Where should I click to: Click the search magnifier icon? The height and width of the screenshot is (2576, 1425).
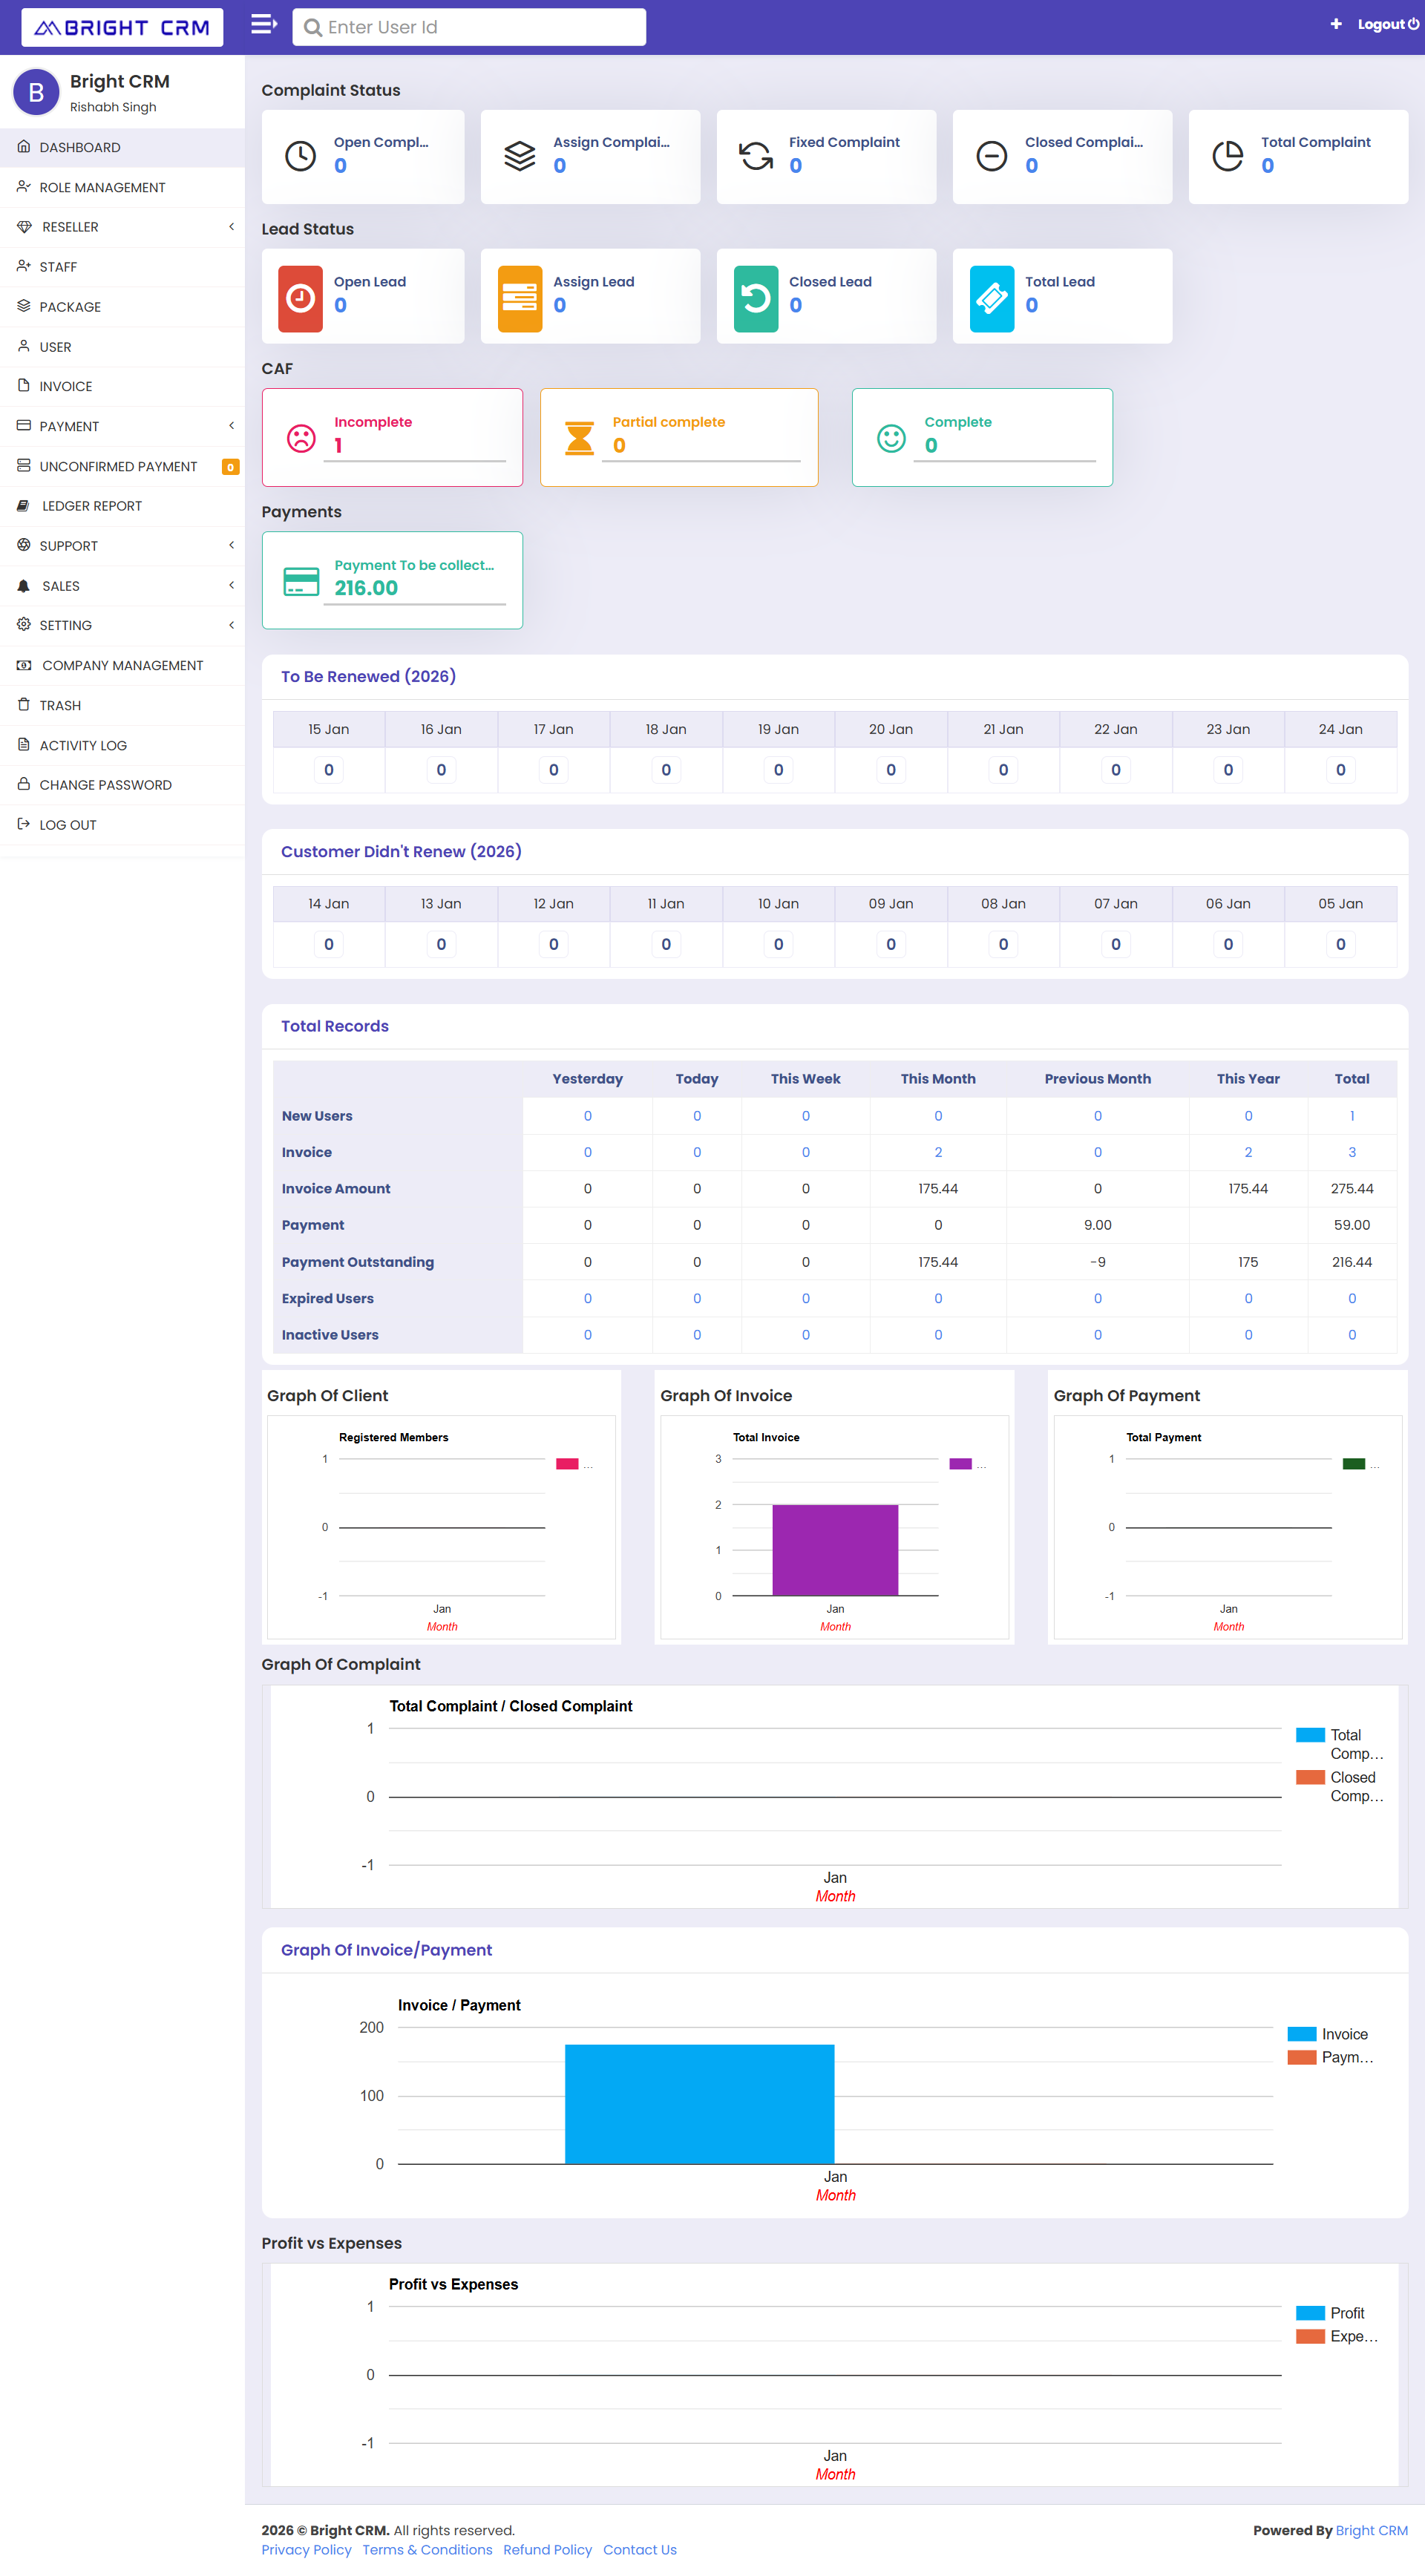(x=312, y=27)
